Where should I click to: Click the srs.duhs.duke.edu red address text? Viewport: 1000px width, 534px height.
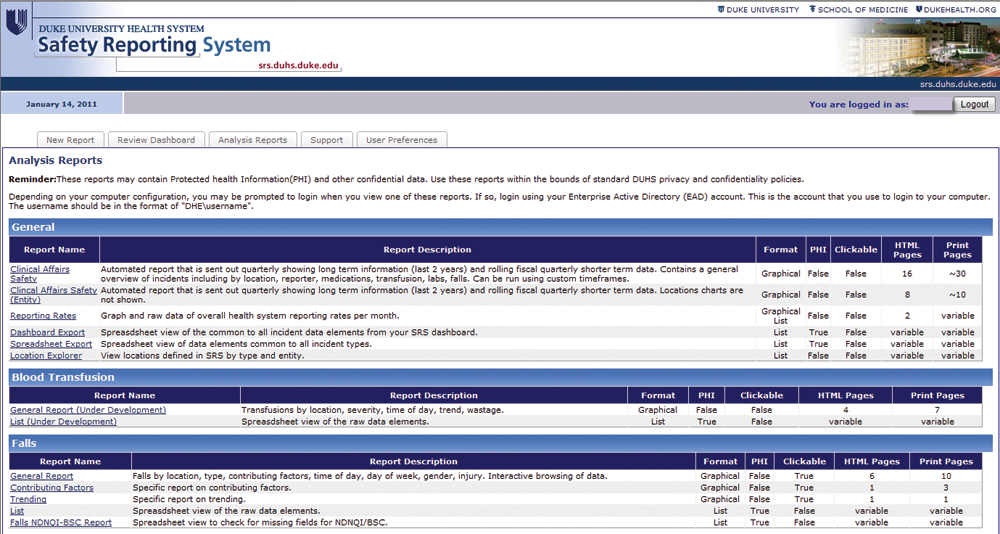(x=298, y=65)
